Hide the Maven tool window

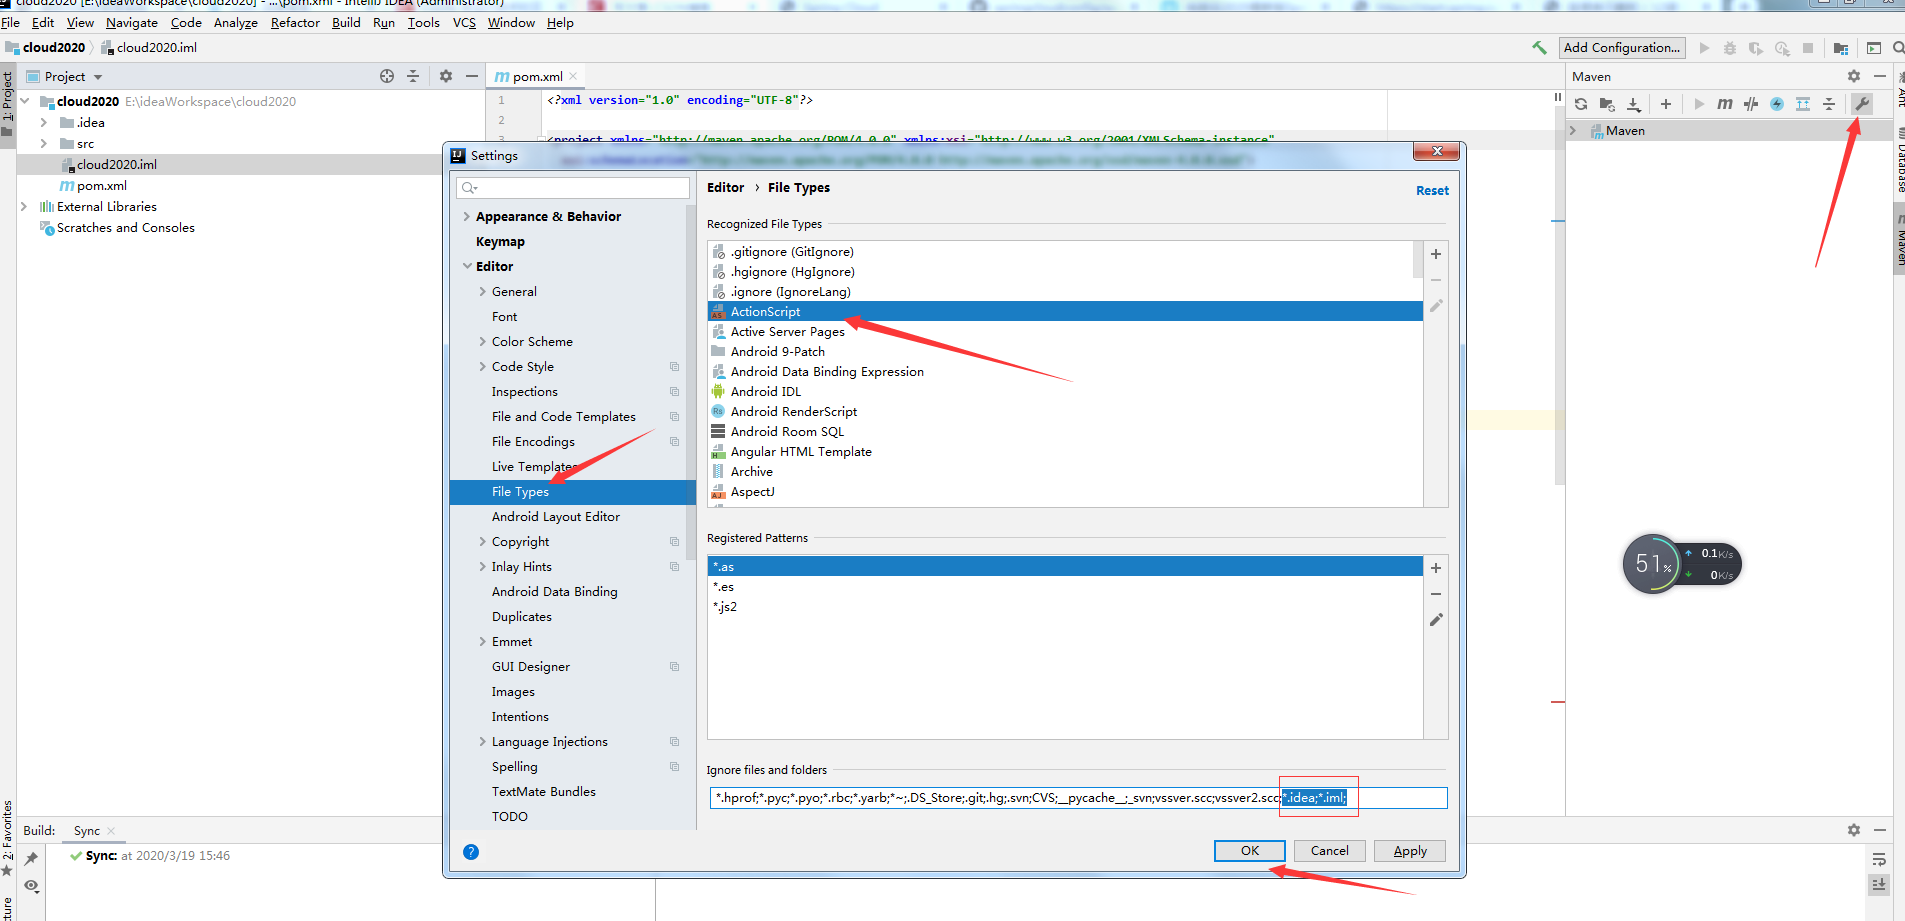click(x=1880, y=76)
